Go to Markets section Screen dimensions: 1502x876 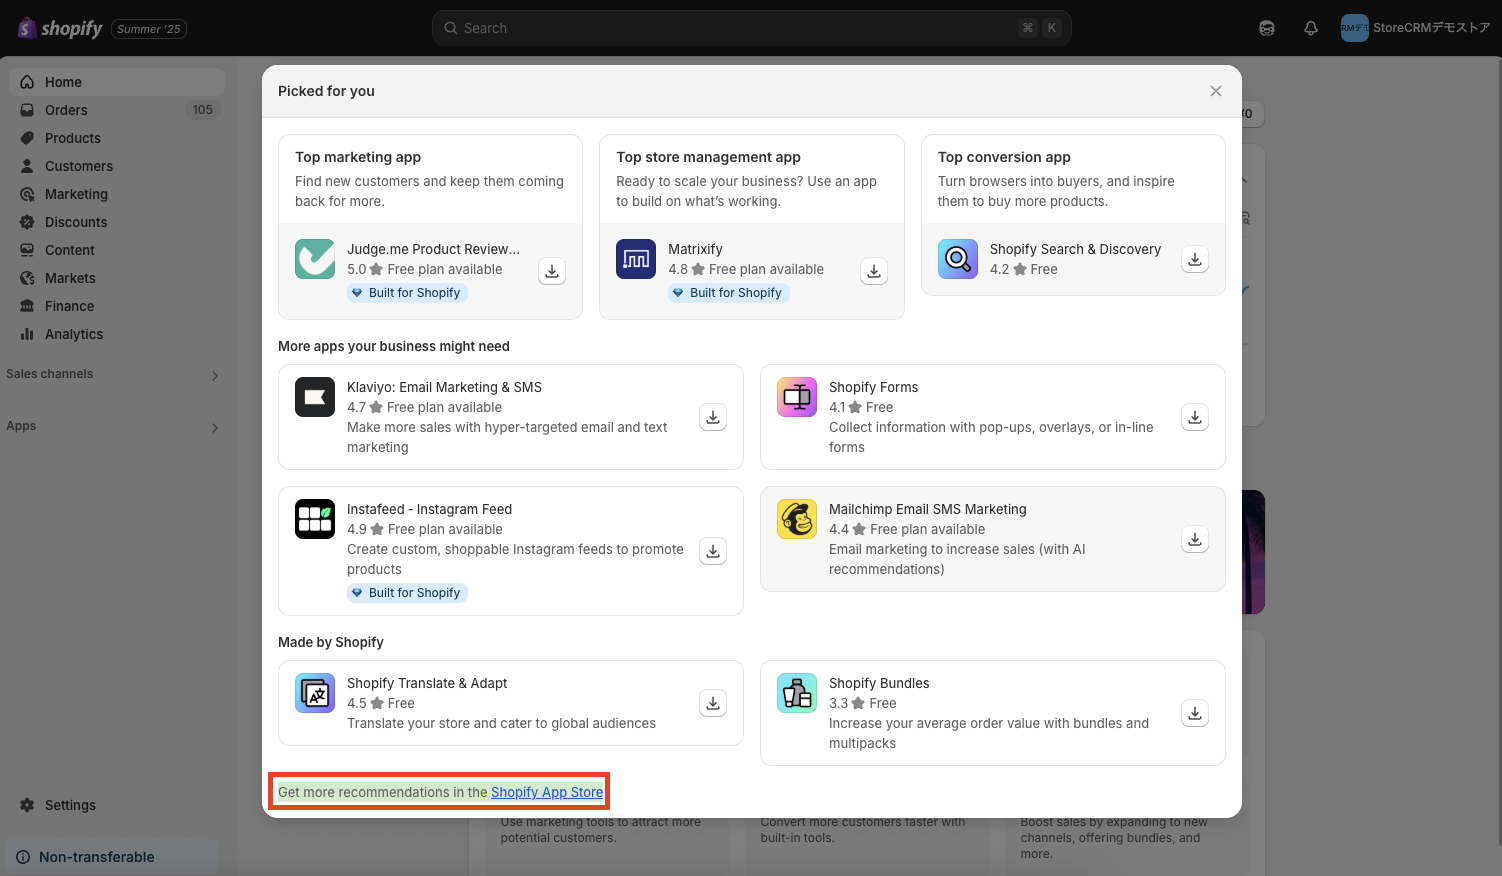coord(117,278)
